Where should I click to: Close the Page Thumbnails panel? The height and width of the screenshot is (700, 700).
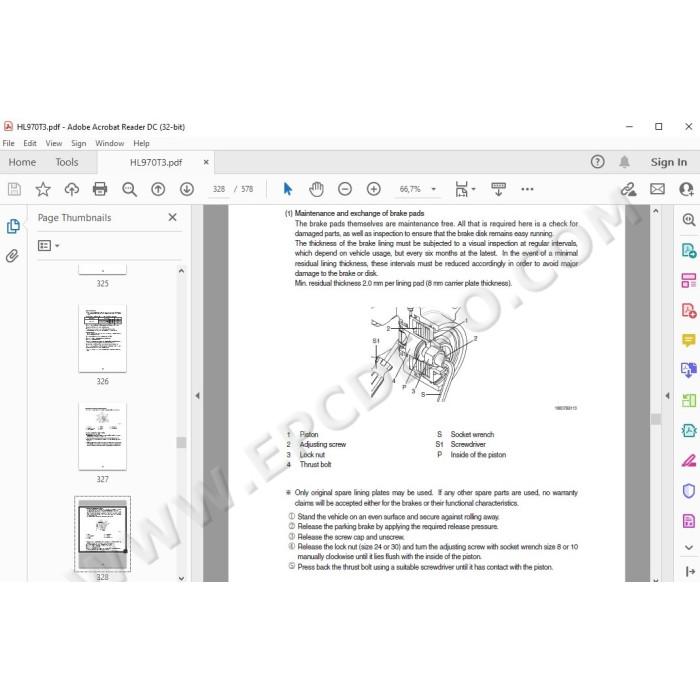(x=172, y=217)
